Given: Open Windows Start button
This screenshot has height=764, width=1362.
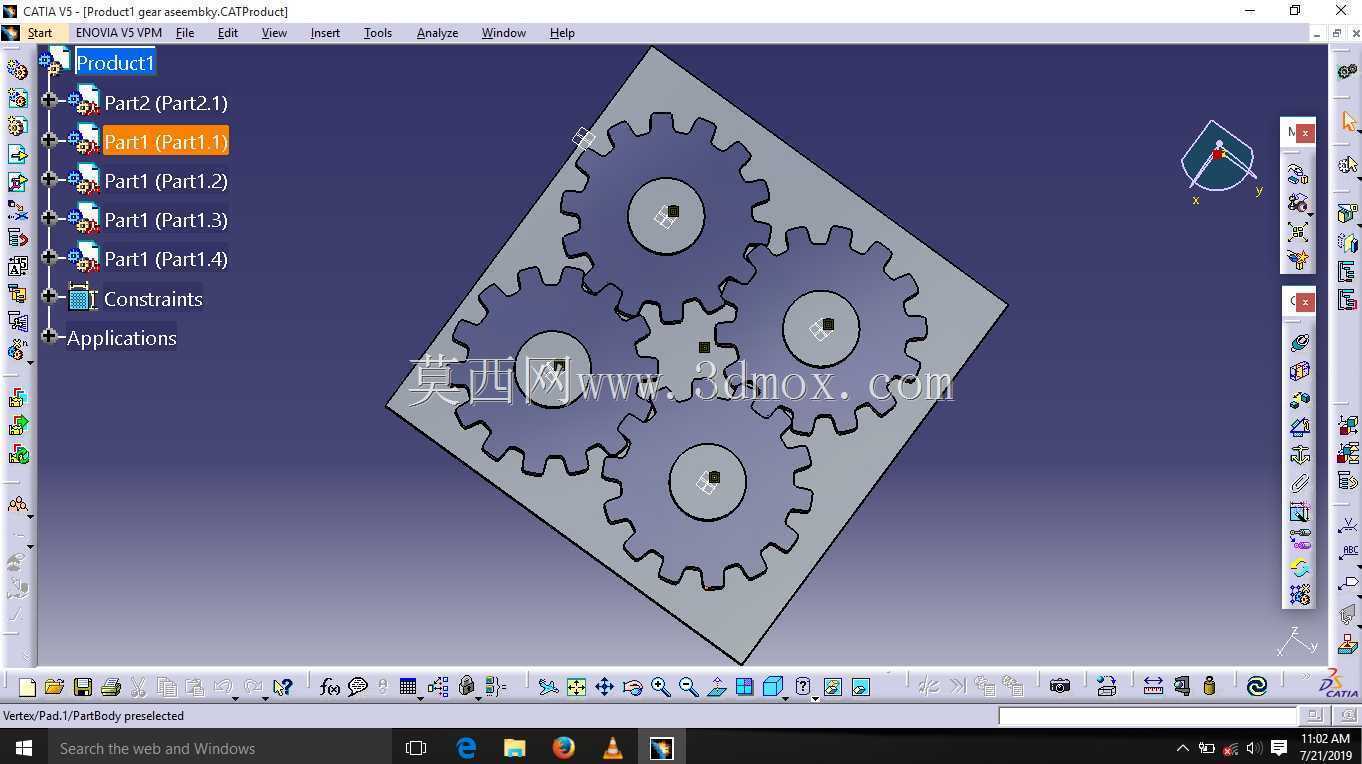Looking at the screenshot, I should pos(23,747).
